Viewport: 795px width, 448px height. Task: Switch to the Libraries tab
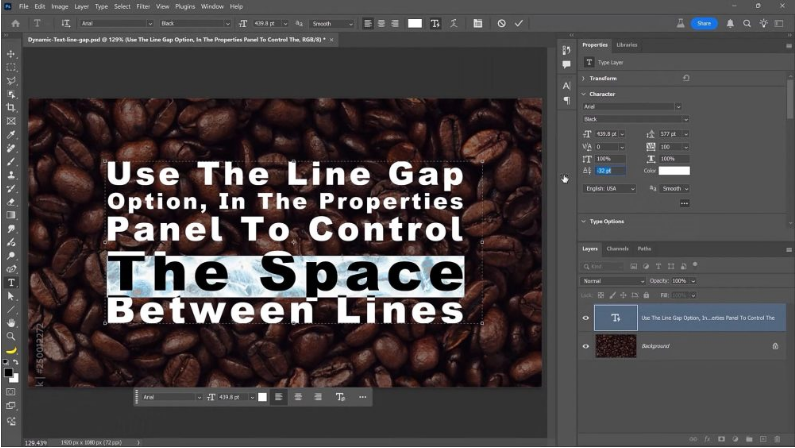[x=627, y=45]
